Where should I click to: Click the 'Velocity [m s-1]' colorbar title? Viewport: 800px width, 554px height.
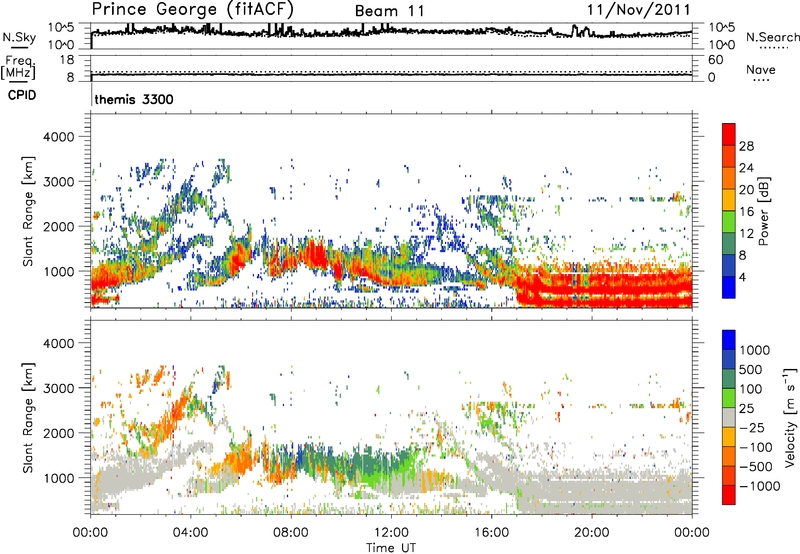pyautogui.click(x=790, y=417)
